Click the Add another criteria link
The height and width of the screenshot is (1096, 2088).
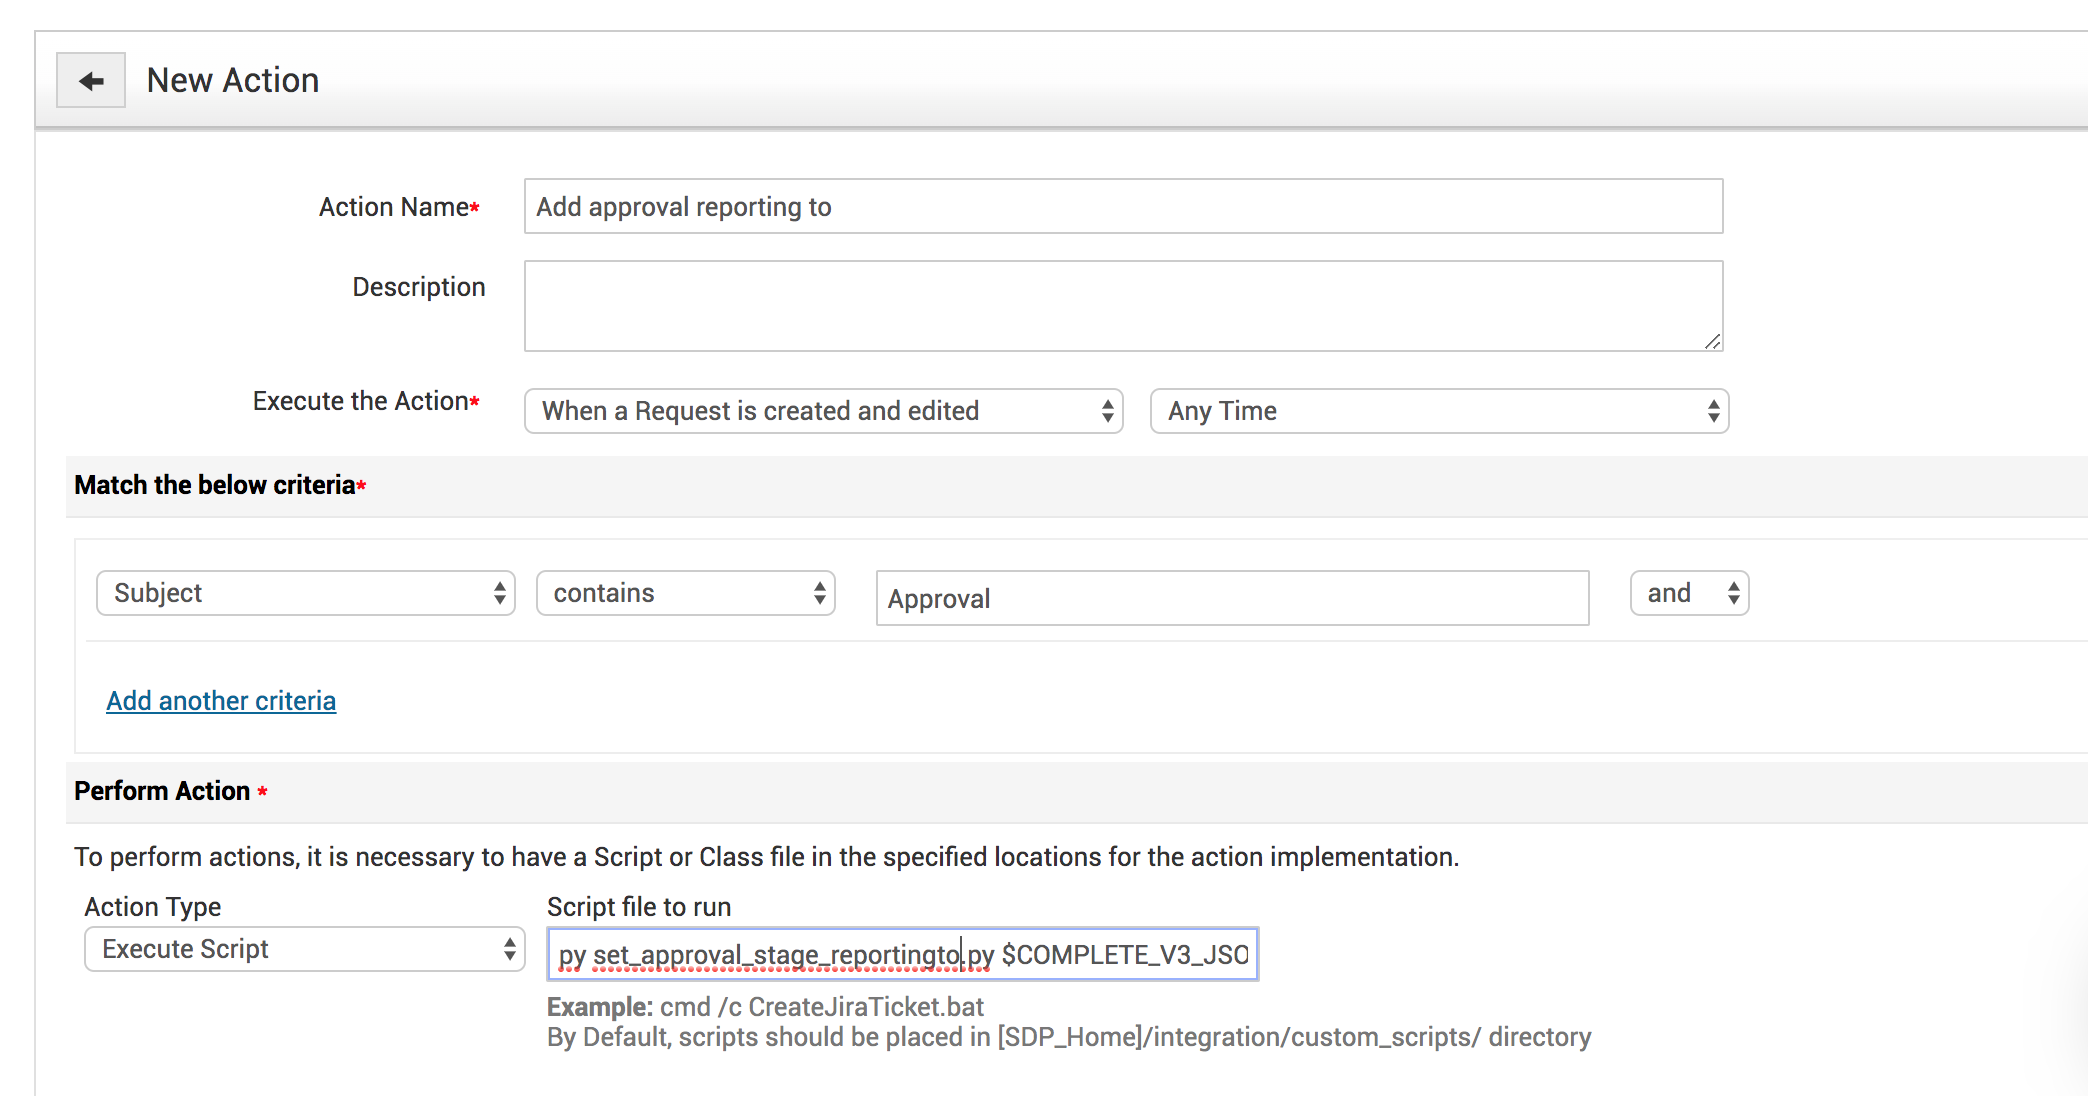point(221,701)
